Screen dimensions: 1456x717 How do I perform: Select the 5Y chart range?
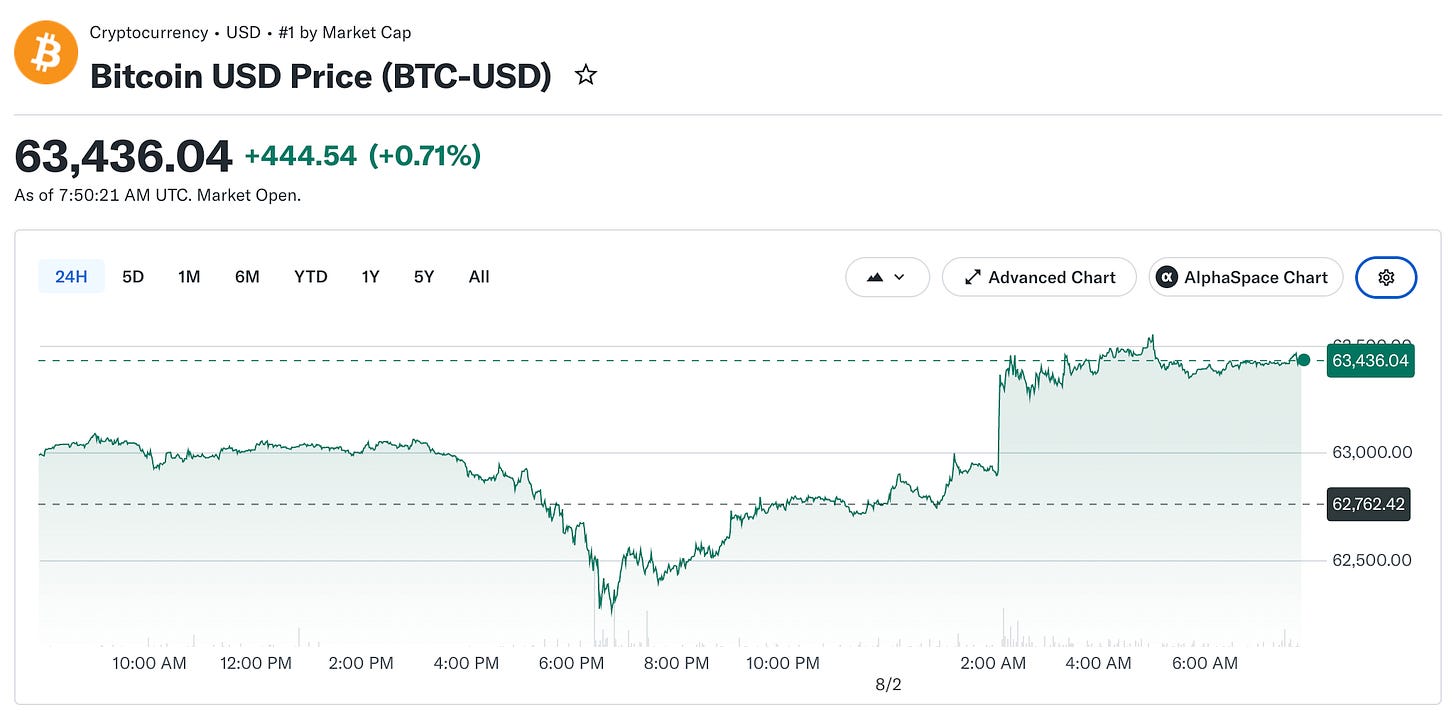pyautogui.click(x=424, y=277)
